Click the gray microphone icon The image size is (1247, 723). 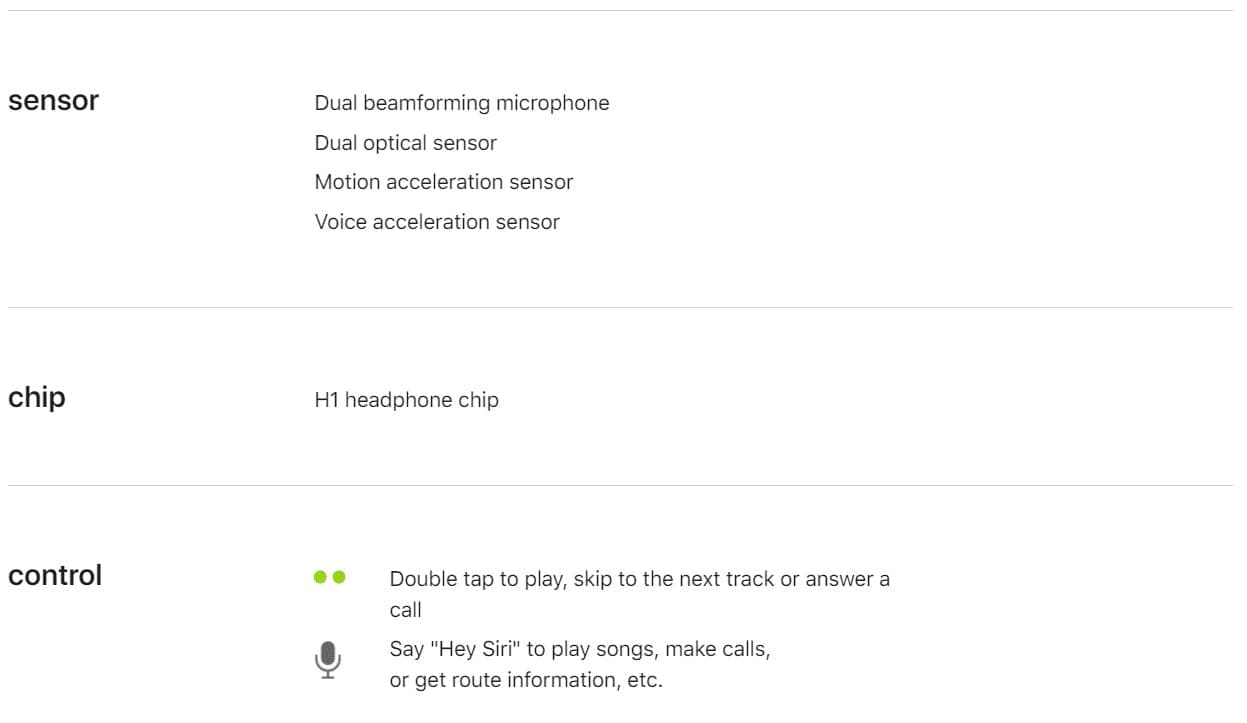tap(327, 660)
